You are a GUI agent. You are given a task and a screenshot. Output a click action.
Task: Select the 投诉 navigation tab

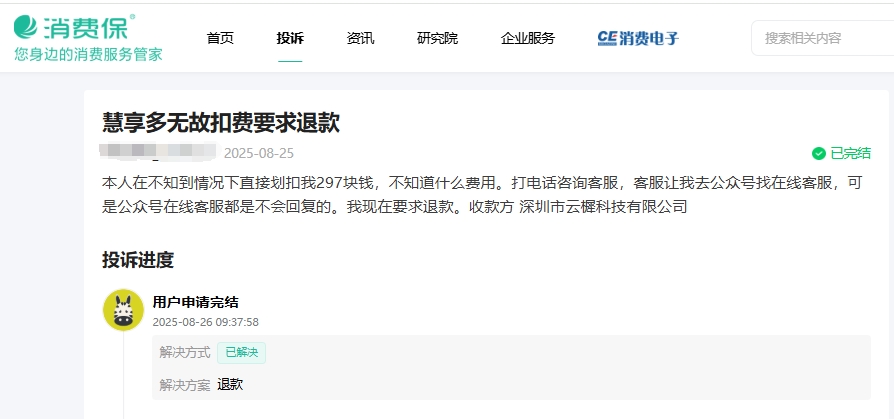(290, 38)
